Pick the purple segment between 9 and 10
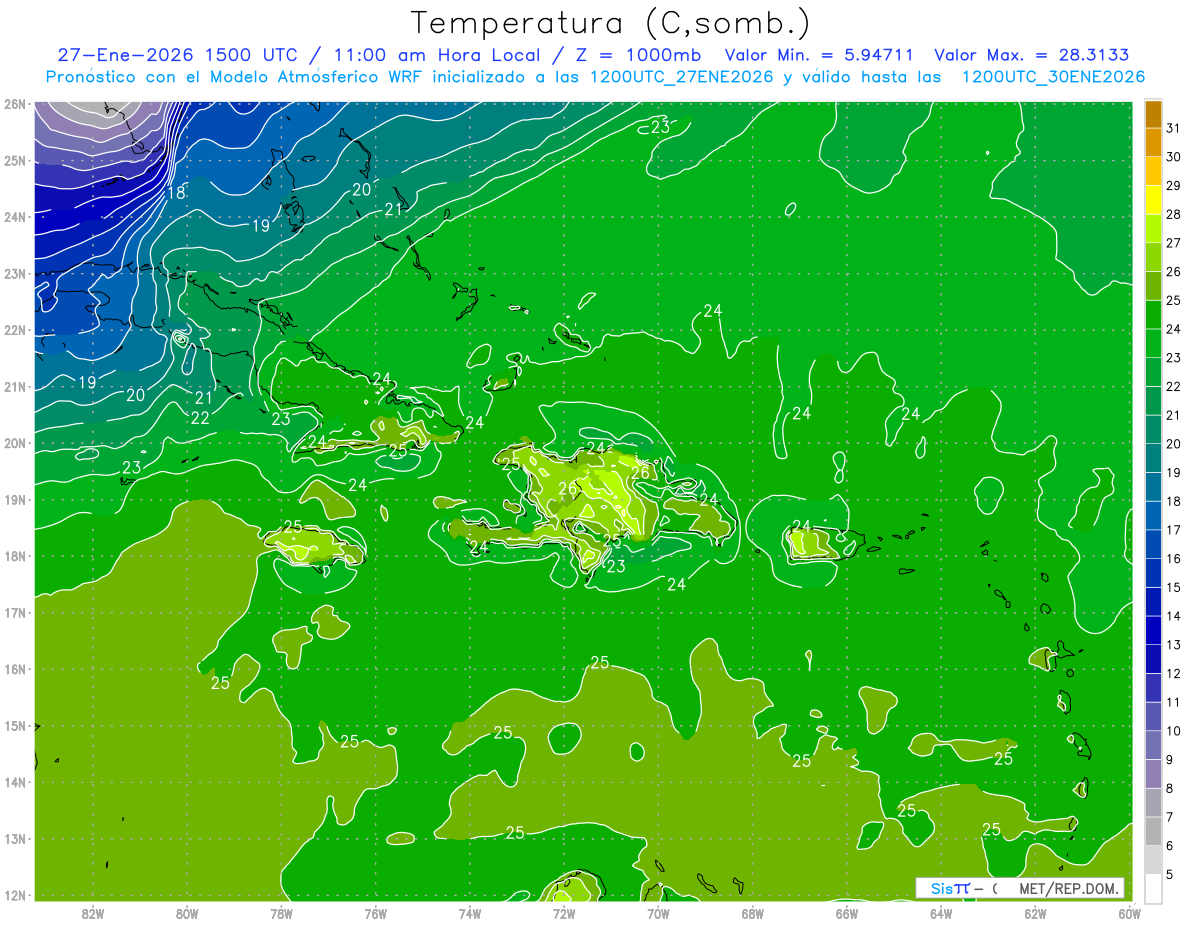This screenshot has height=927, width=1200. (1153, 745)
